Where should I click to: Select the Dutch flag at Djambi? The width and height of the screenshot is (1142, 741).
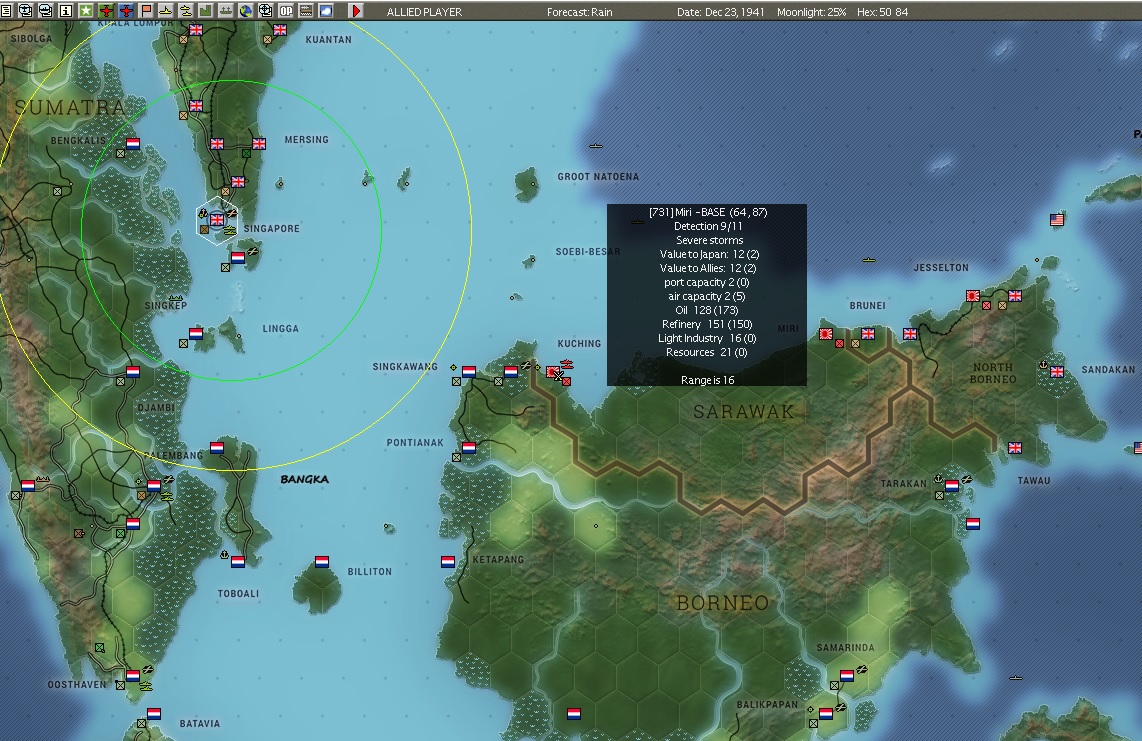[133, 372]
